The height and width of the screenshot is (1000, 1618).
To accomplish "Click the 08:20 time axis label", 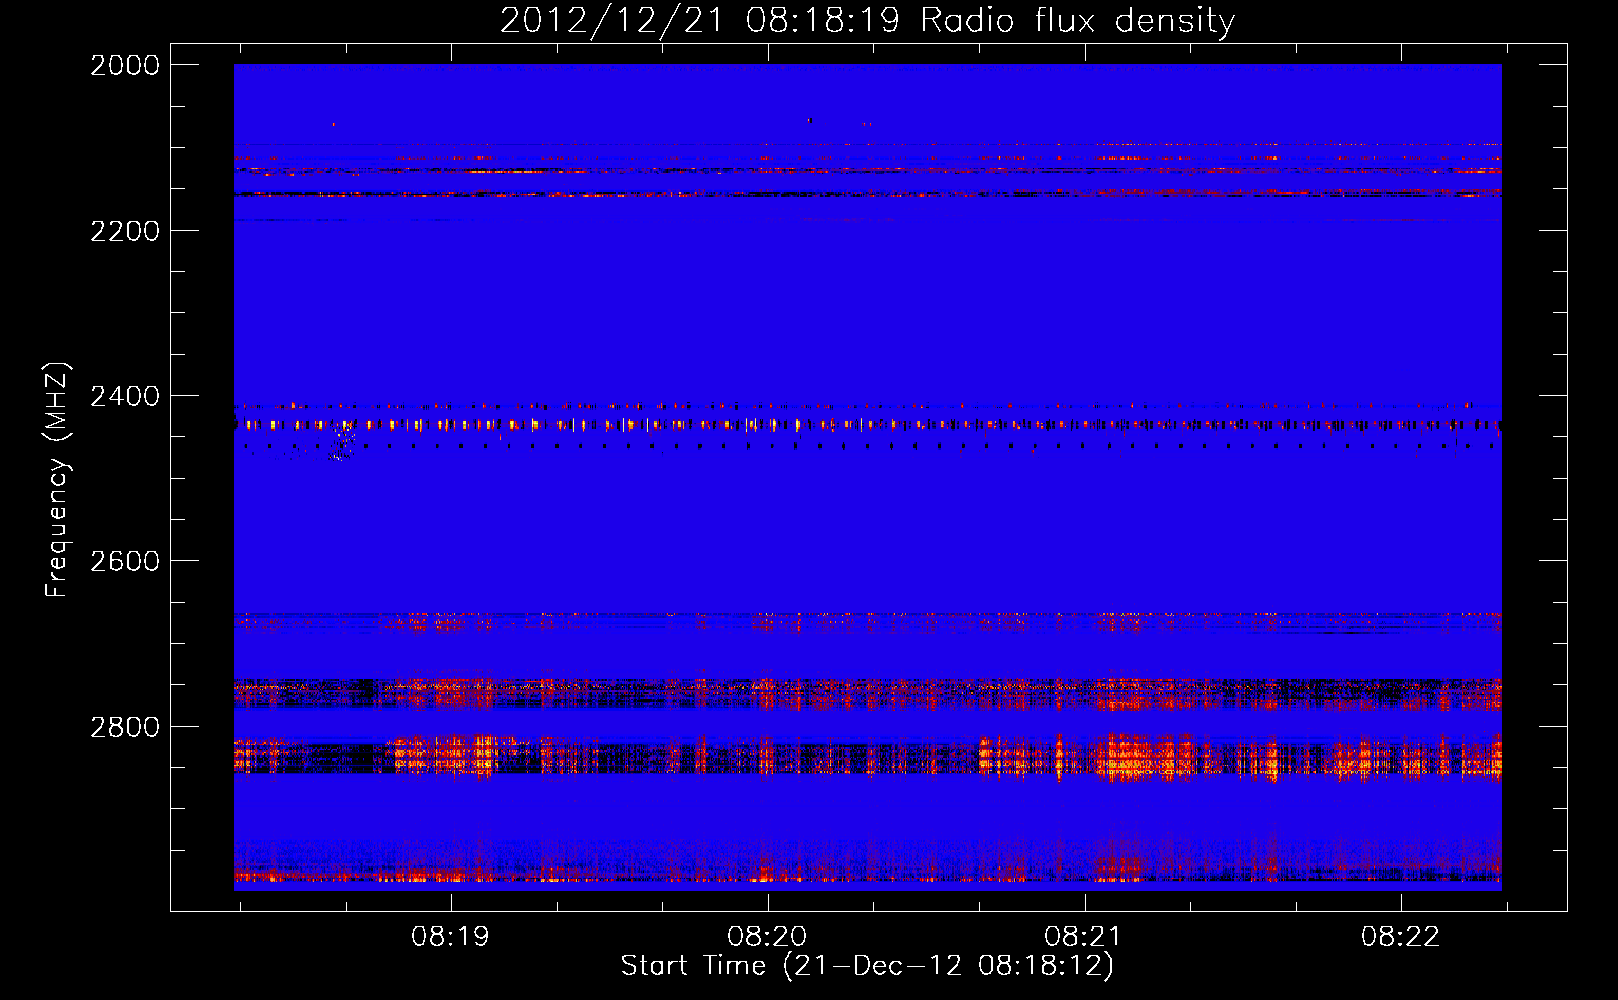I will click(767, 937).
